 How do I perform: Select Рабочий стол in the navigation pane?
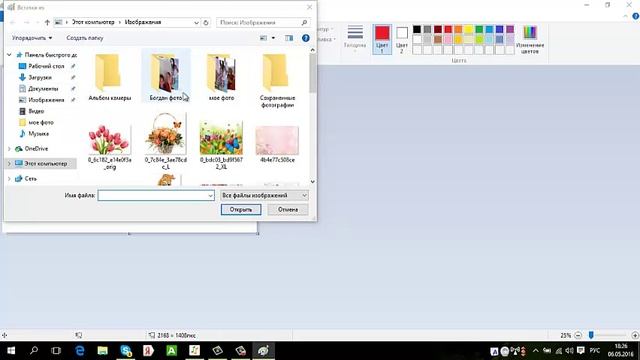click(46, 66)
